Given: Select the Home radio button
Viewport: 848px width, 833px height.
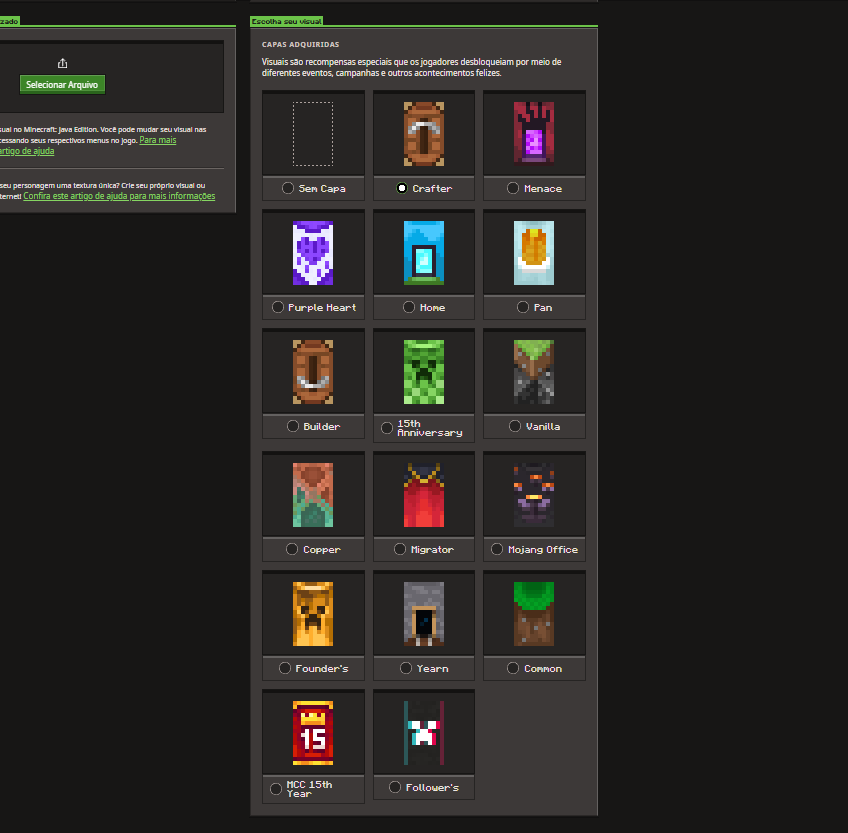Looking at the screenshot, I should pyautogui.click(x=409, y=307).
